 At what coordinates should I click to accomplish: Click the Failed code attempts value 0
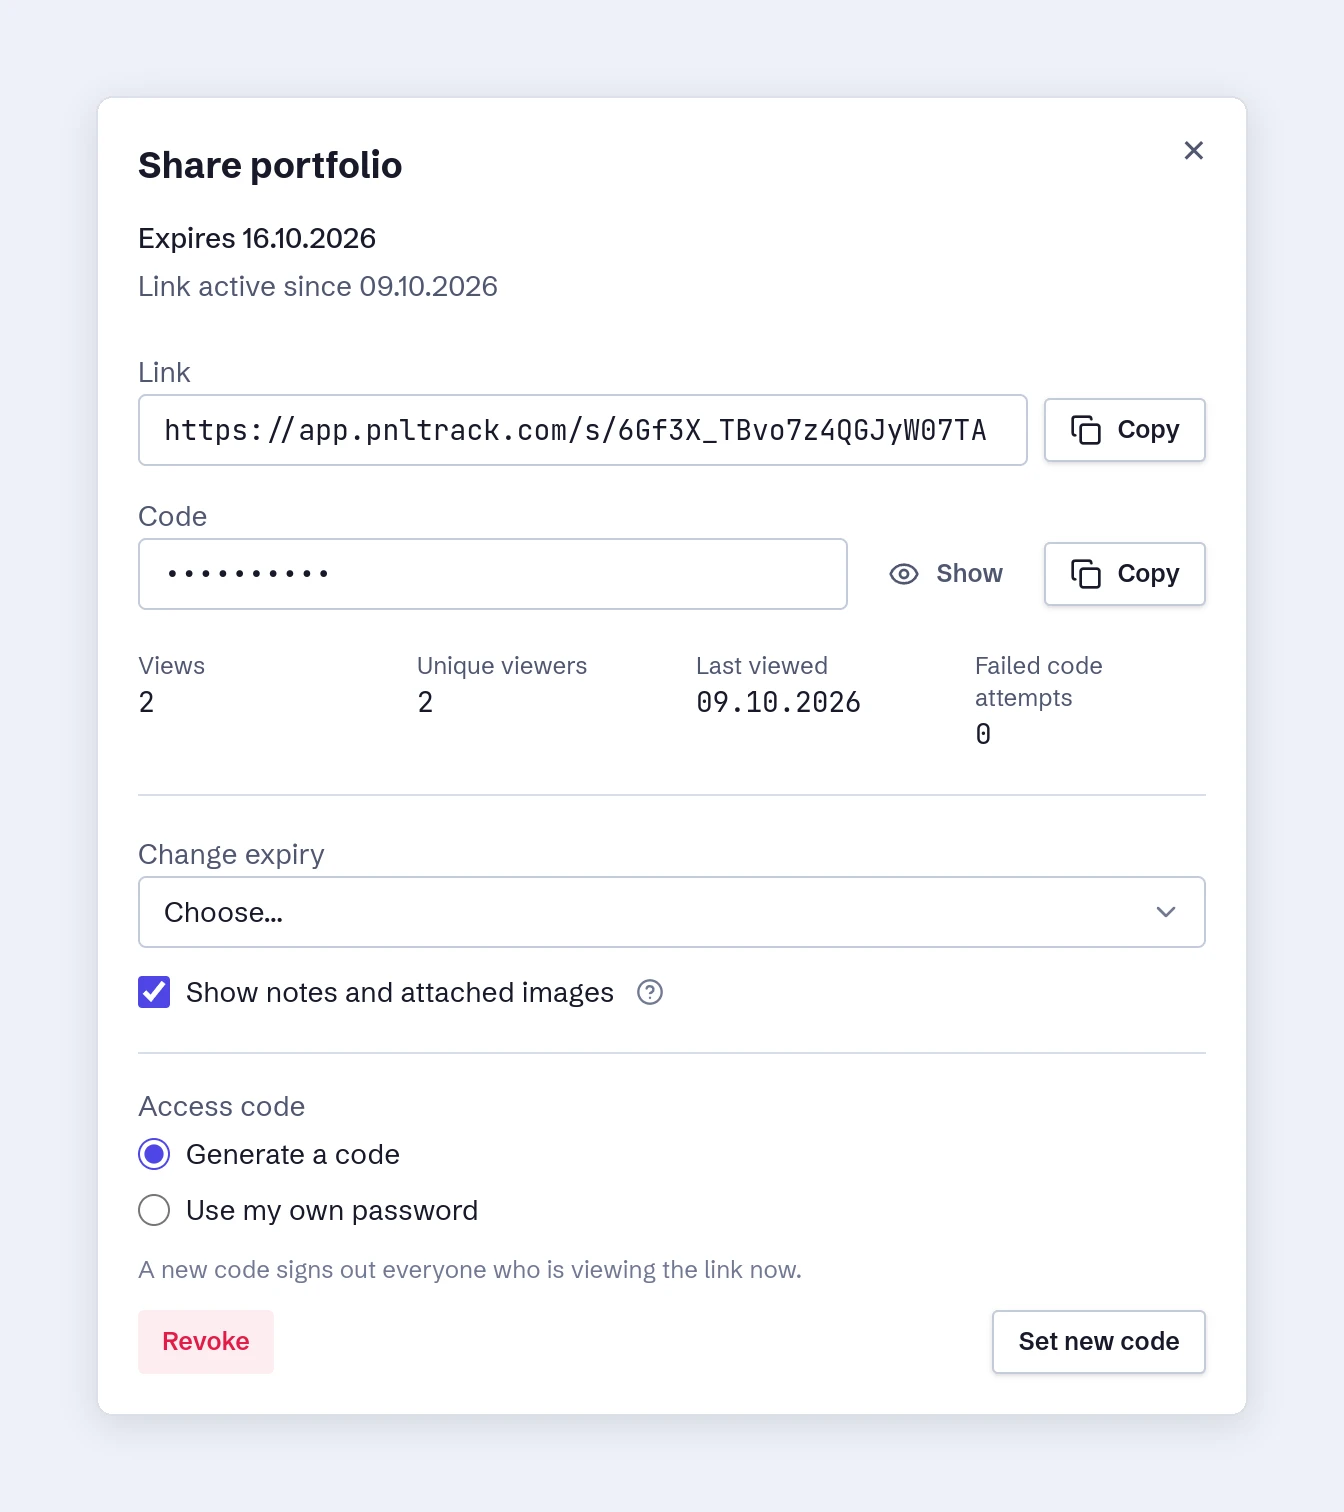pos(983,734)
